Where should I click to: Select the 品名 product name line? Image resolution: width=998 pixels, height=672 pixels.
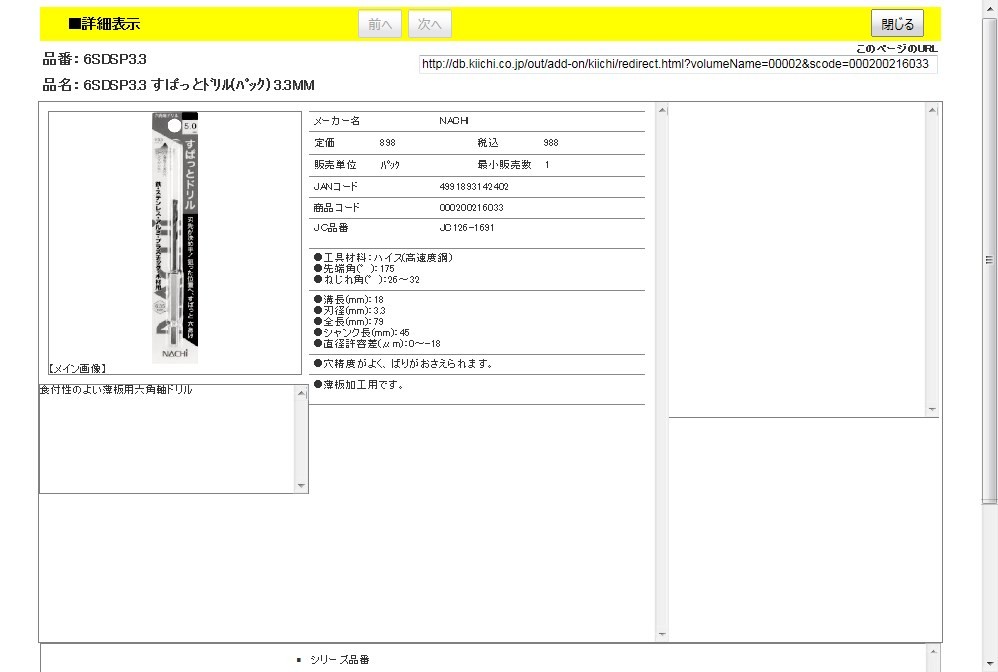(178, 85)
